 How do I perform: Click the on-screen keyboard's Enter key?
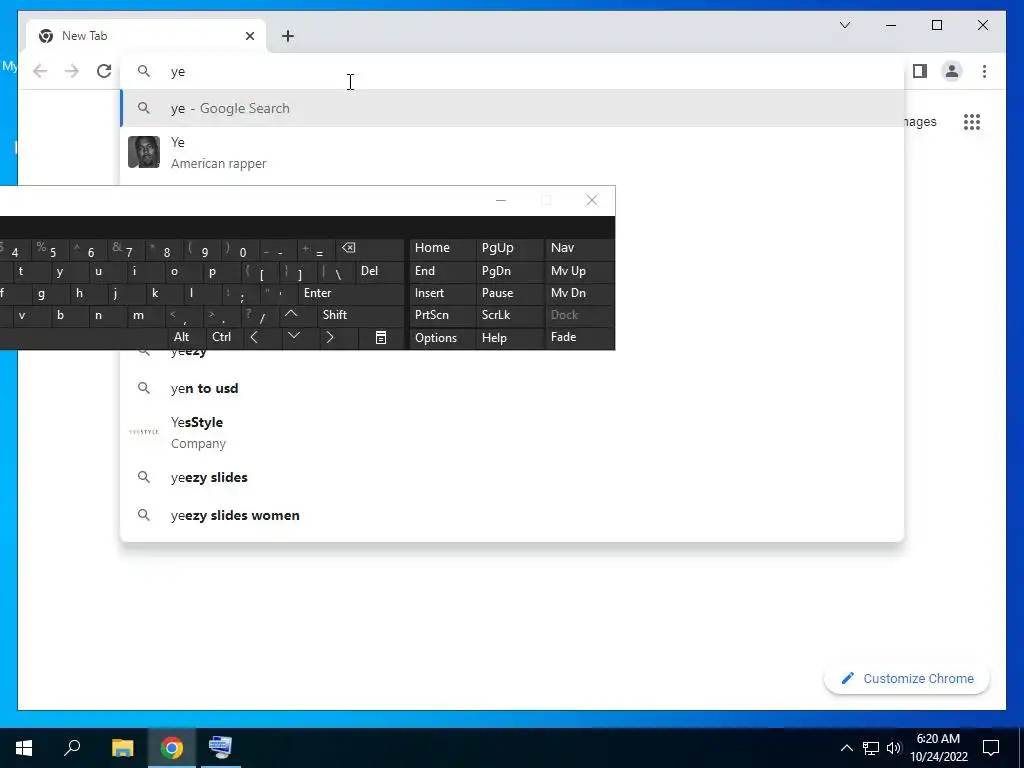click(351, 293)
